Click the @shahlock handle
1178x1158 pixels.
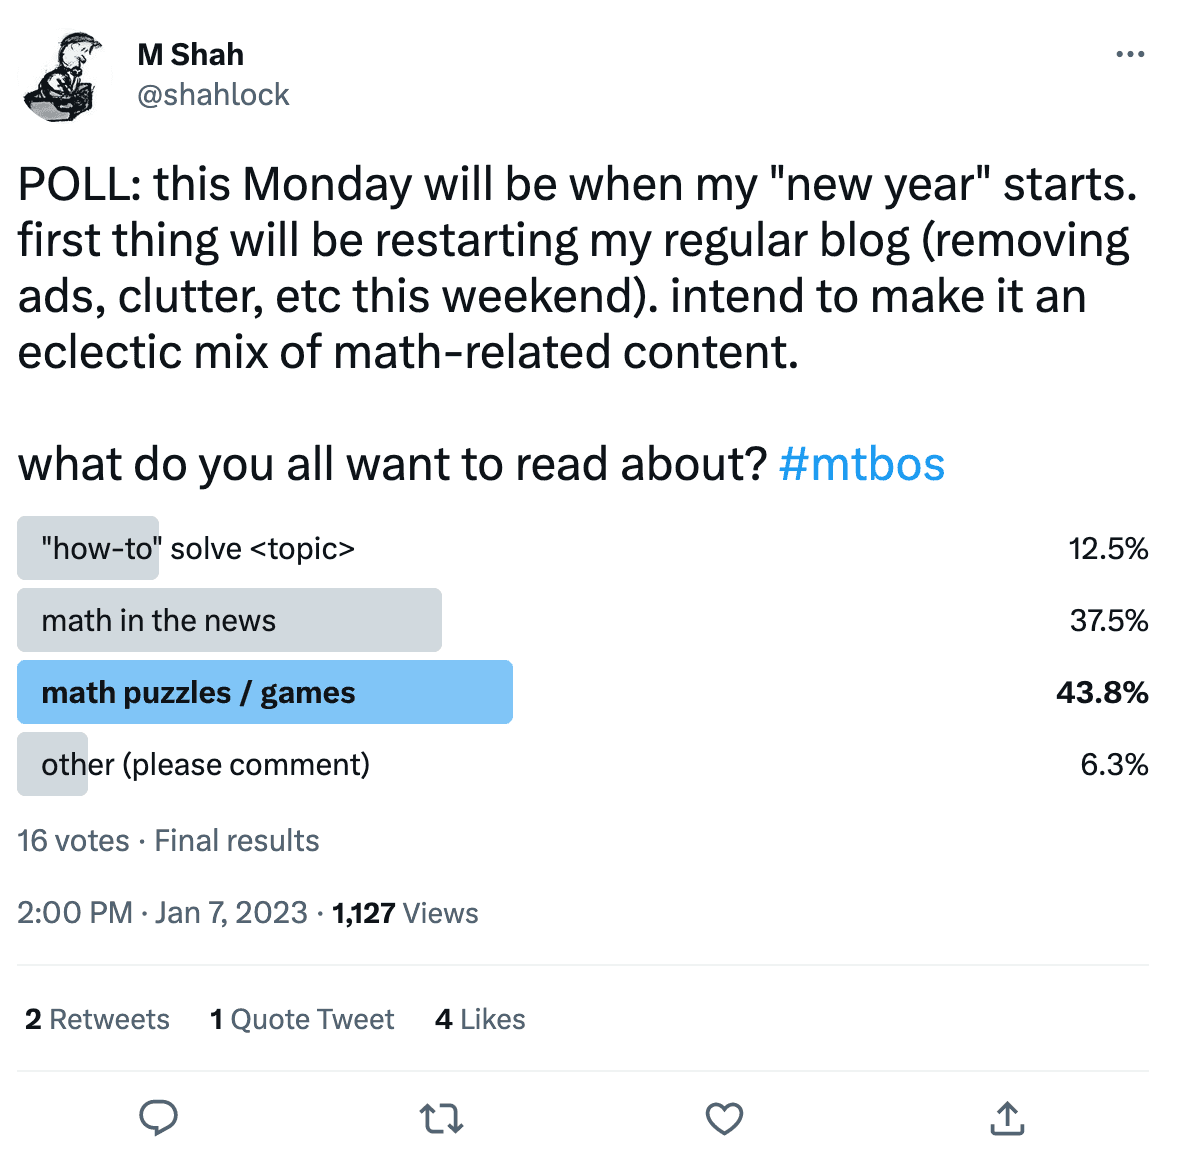coord(212,94)
